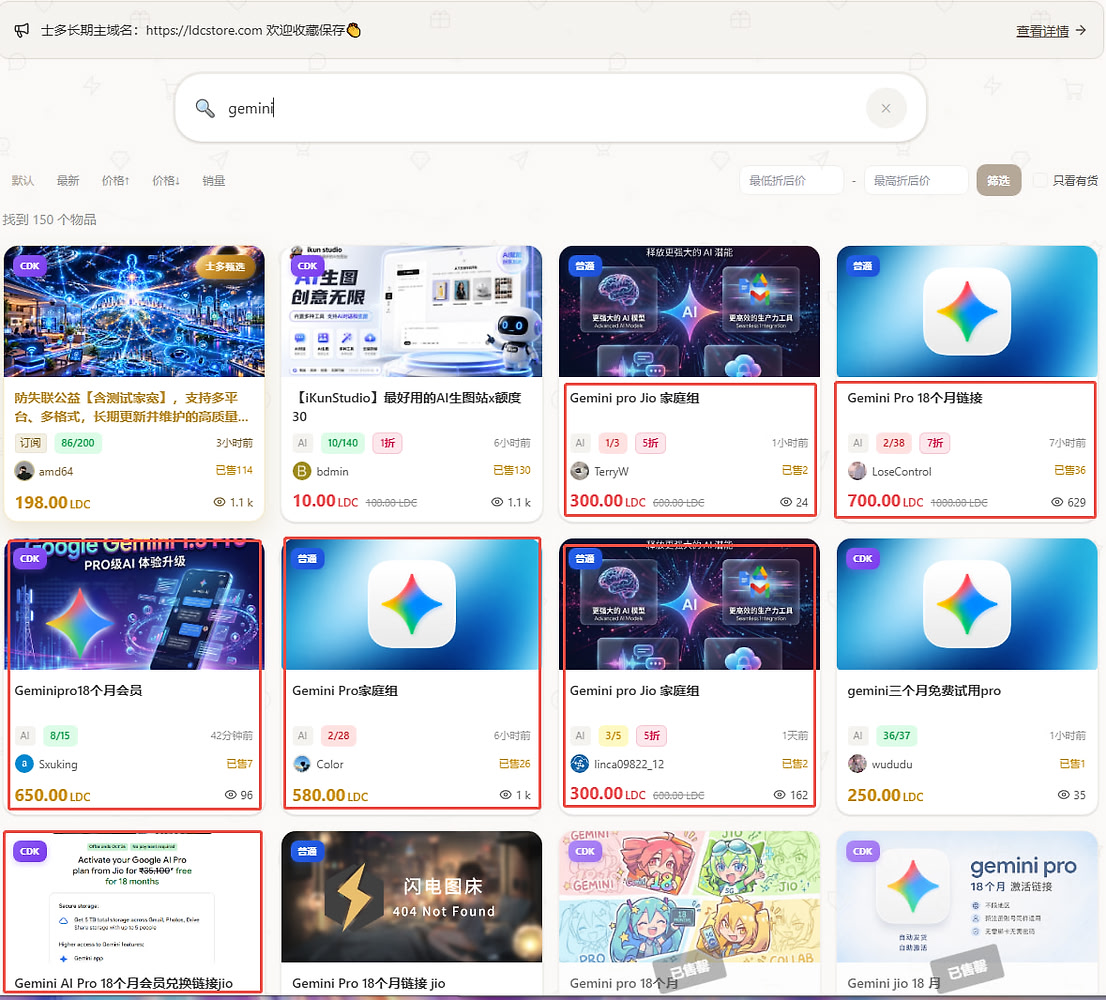This screenshot has height=1000, width=1106.
Task: Click TerryW's seller avatar
Action: (x=580, y=471)
